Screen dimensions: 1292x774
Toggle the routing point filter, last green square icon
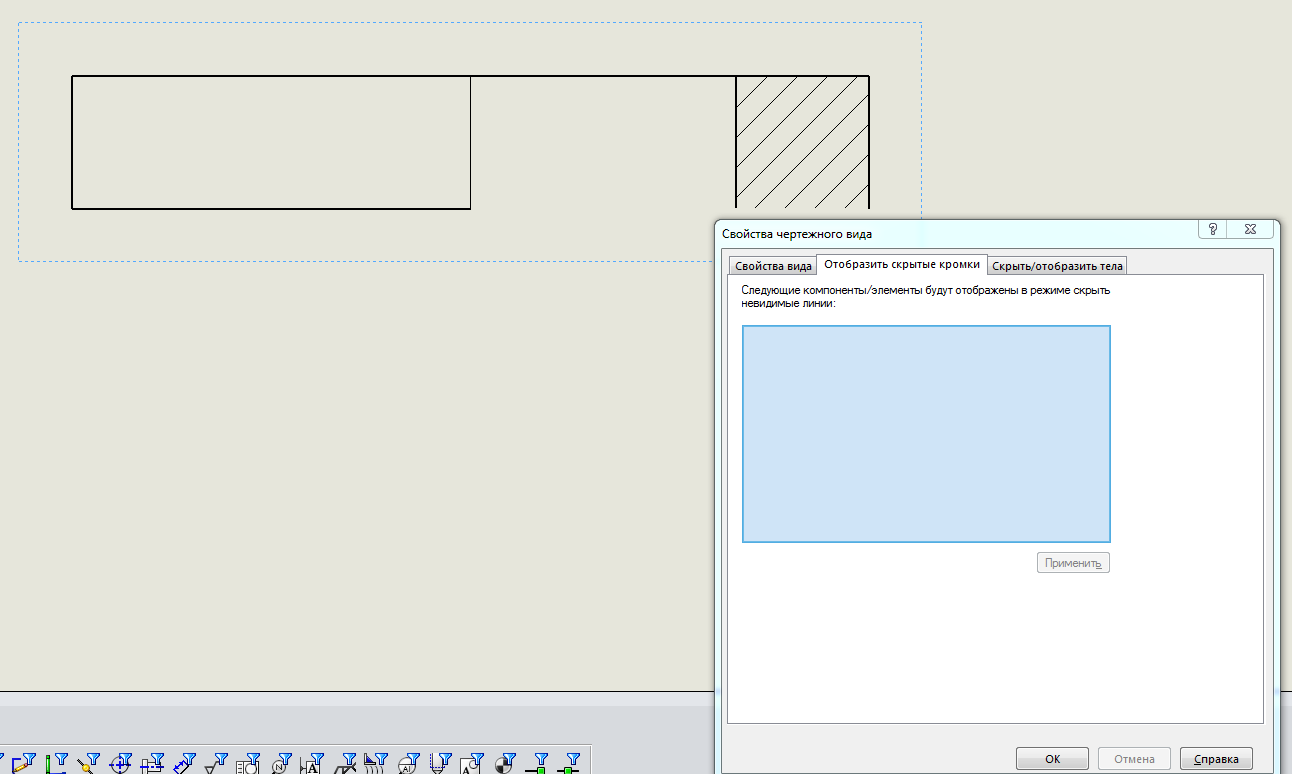point(569,763)
